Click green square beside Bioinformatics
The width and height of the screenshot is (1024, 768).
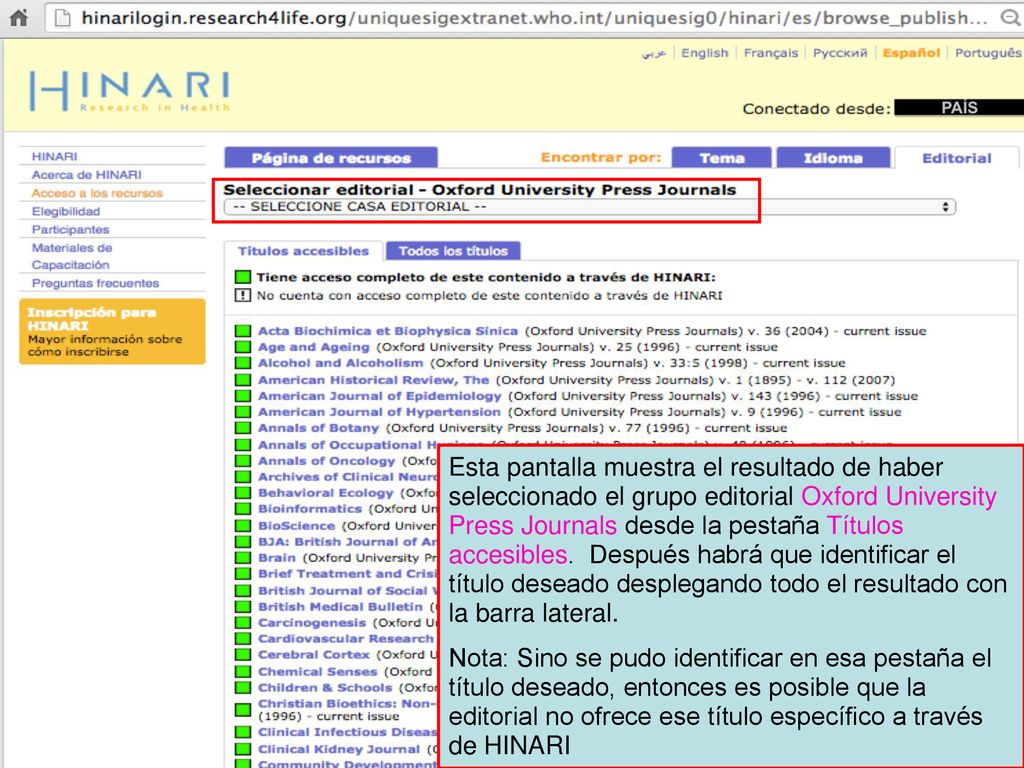243,509
